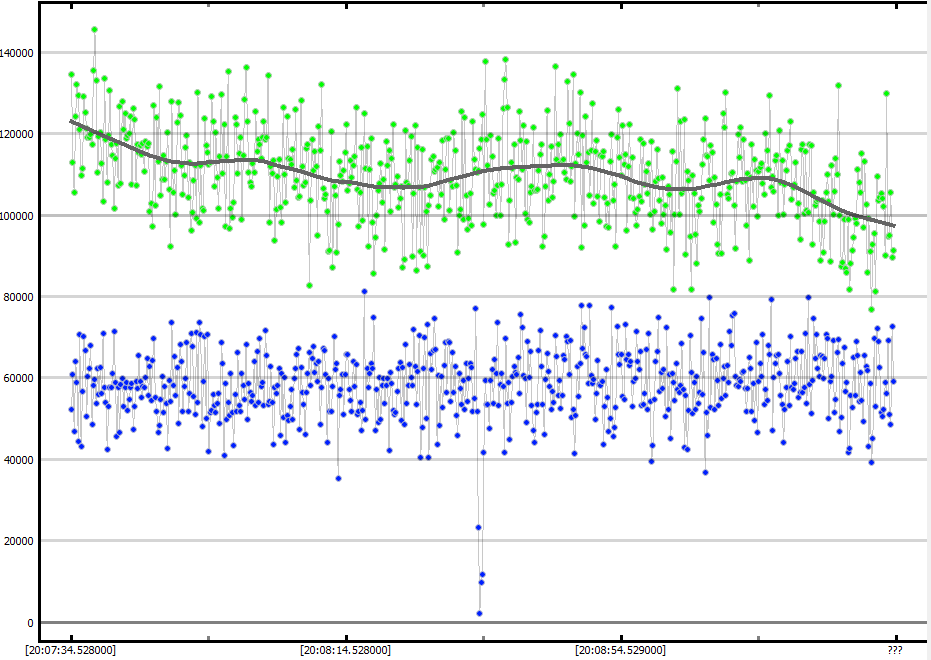Click the last blue data point at right edge
931x660 pixels.
point(893,381)
